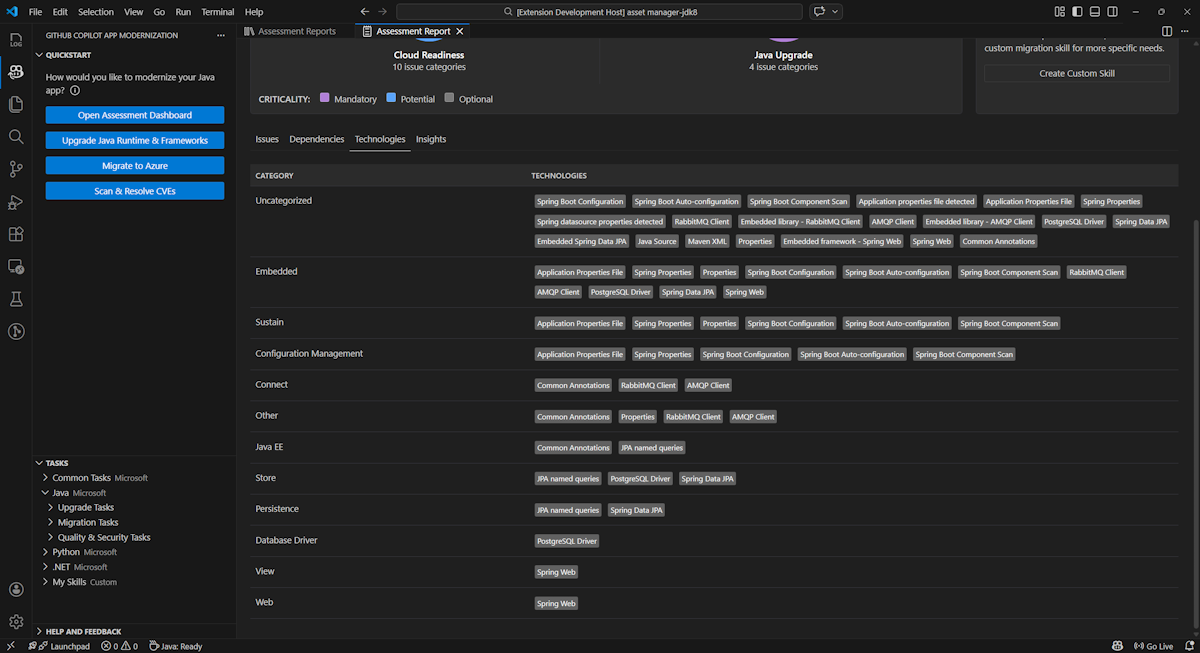Switch to the Dependencies tab
Image resolution: width=1200 pixels, height=653 pixels.
click(x=316, y=139)
